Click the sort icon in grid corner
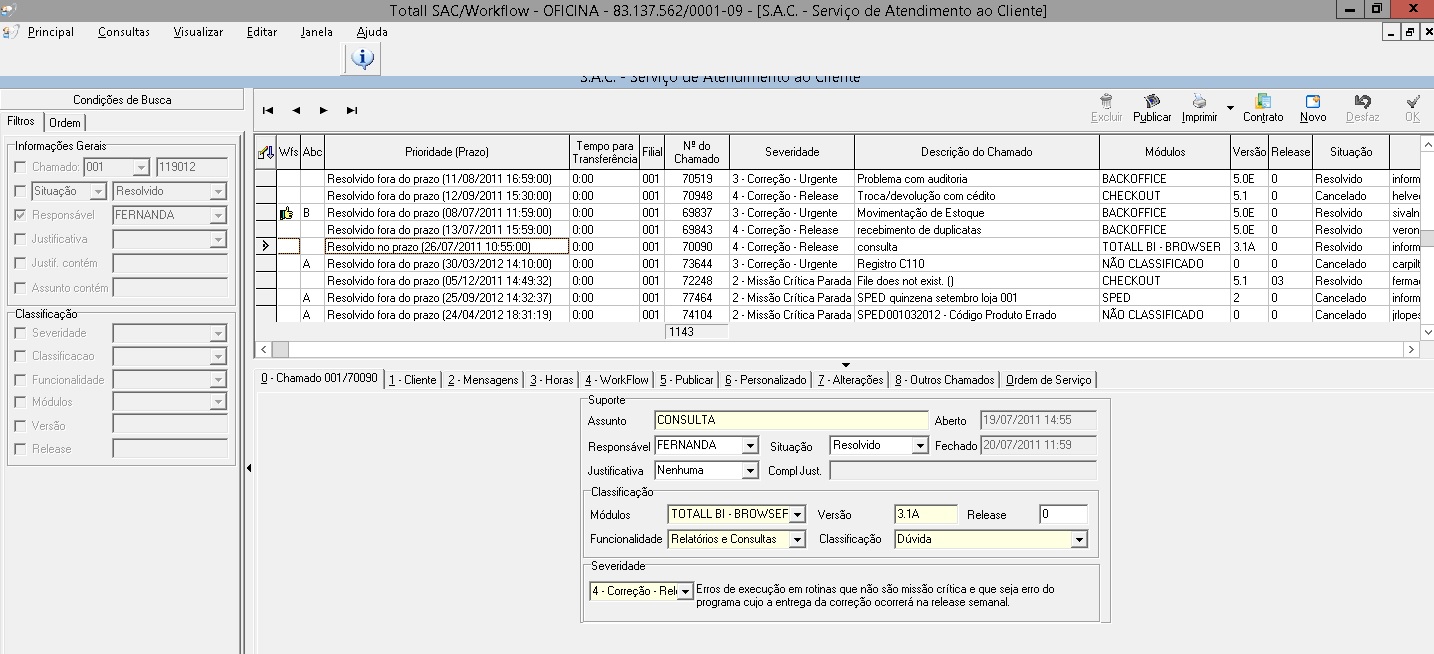1434x654 pixels. coord(265,152)
